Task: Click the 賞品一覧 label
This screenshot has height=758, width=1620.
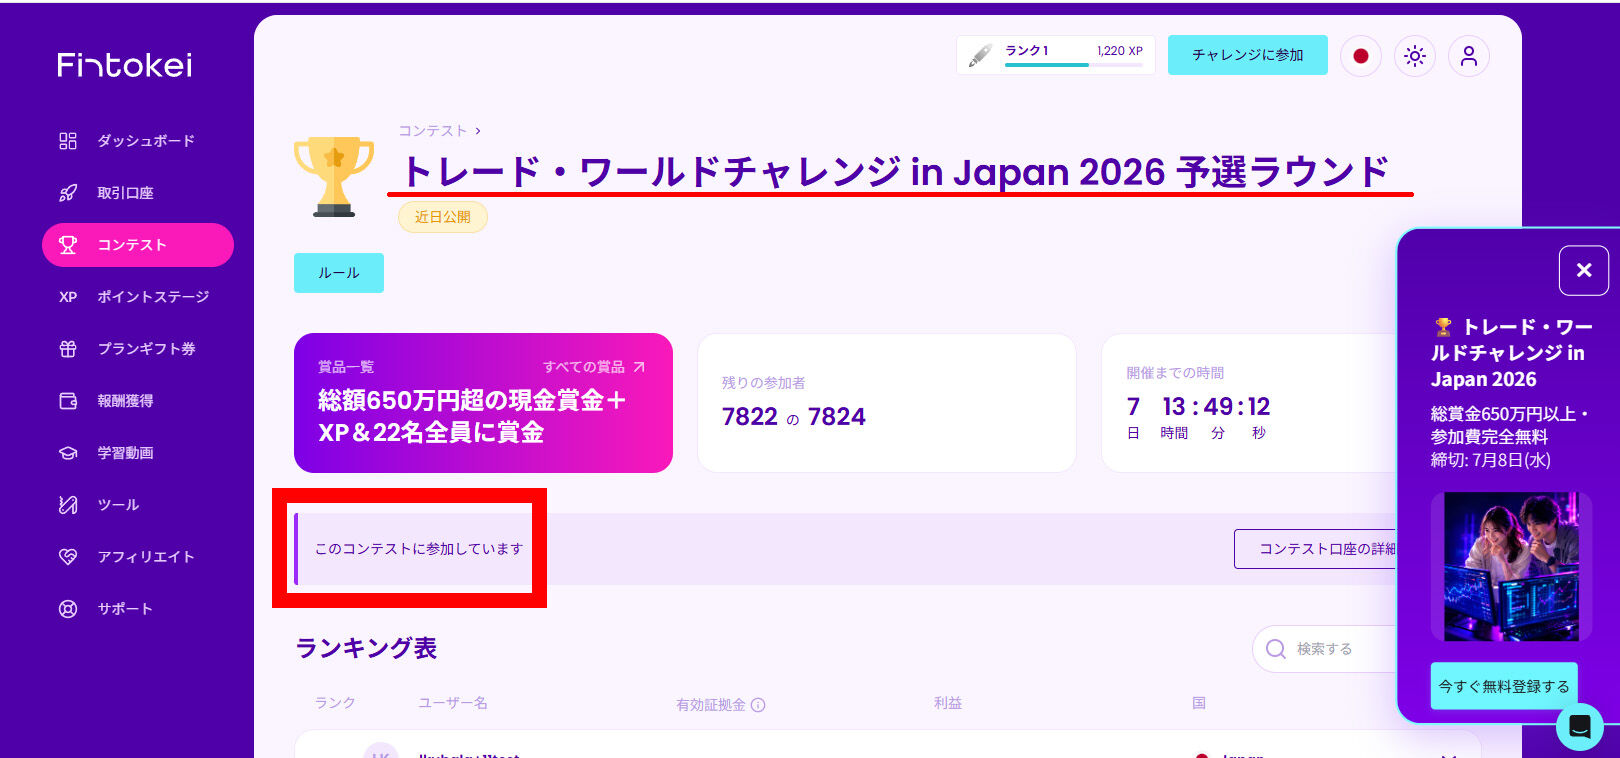Action: [346, 367]
